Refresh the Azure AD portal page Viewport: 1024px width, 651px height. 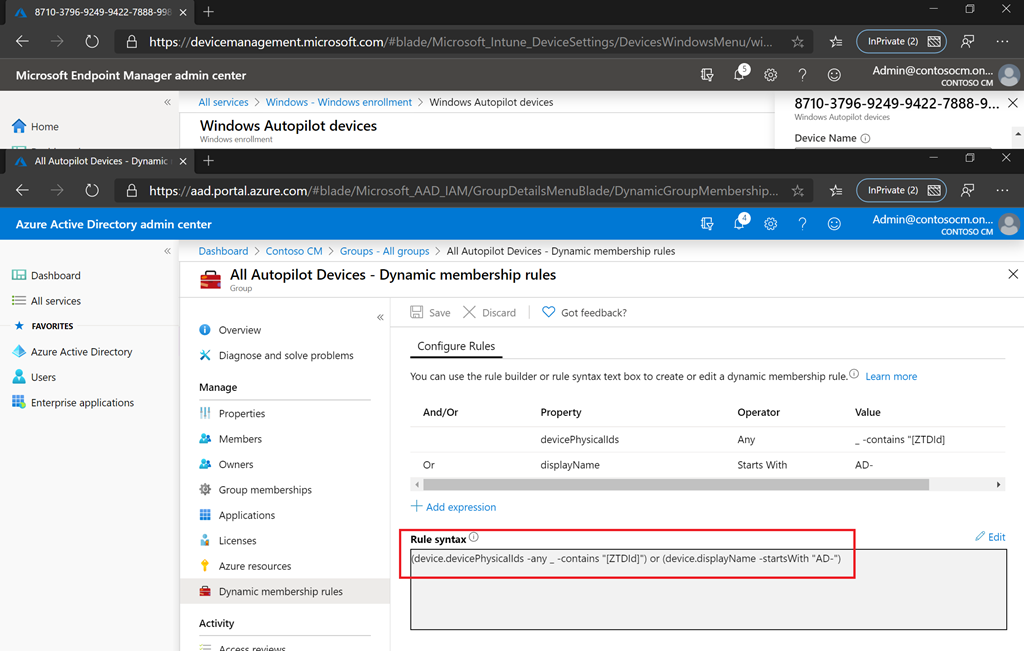[92, 190]
